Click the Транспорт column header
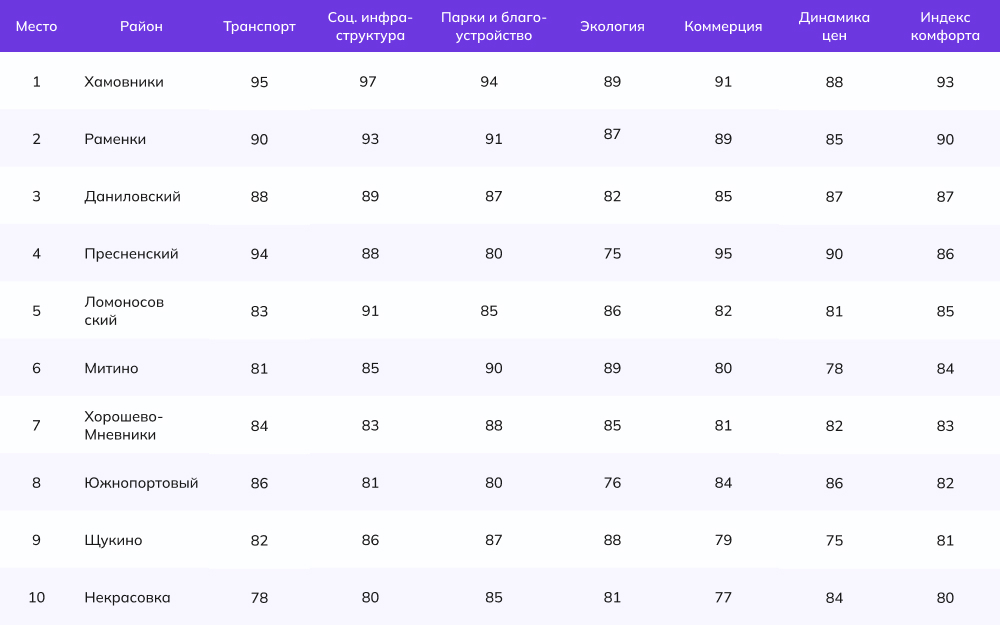Image resolution: width=1000 pixels, height=625 pixels. 259,27
